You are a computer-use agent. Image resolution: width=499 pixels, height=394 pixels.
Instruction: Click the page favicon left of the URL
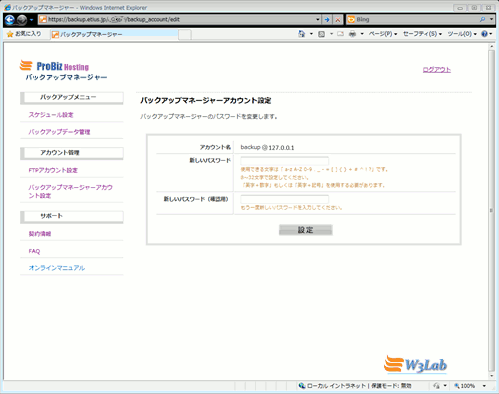43,20
